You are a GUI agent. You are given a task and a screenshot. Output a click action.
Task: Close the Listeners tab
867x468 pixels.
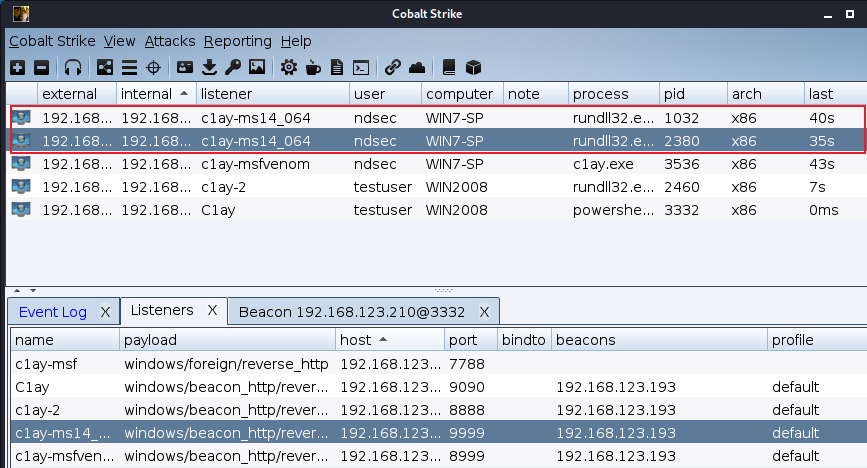[212, 310]
